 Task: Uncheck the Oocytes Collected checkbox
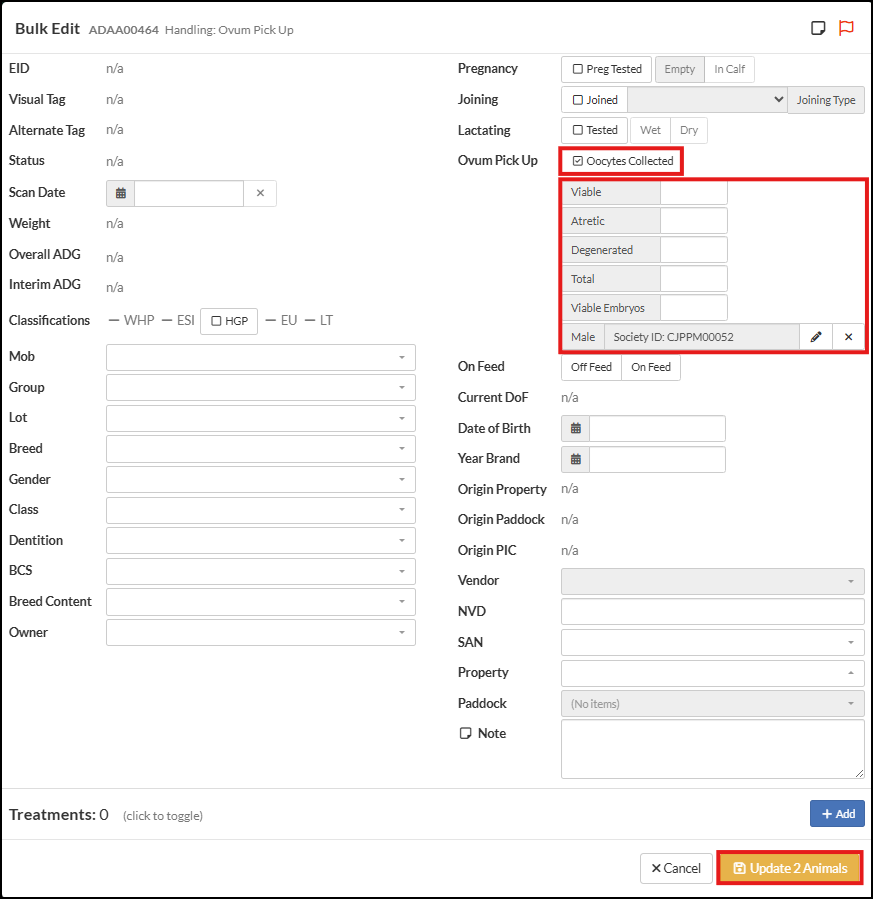pyautogui.click(x=578, y=161)
